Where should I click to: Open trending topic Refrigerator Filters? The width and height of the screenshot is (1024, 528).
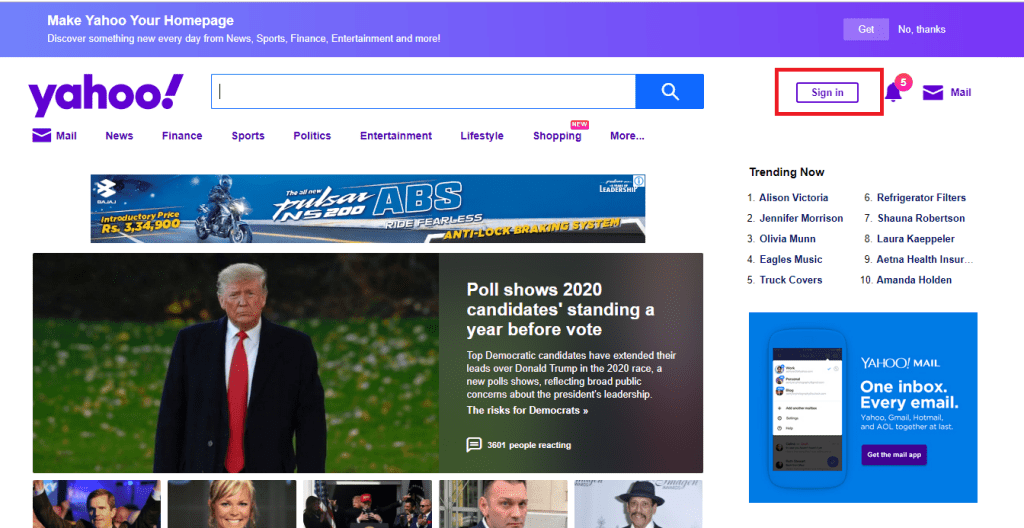[921, 198]
